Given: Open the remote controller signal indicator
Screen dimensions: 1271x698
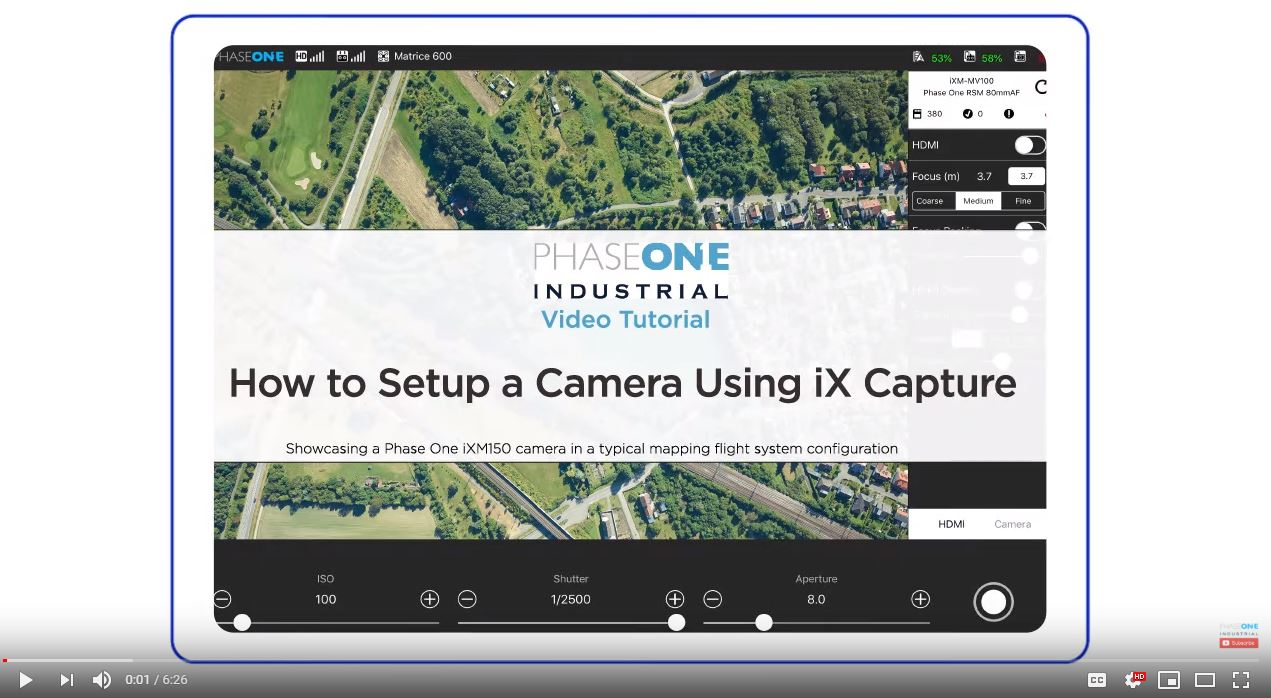Looking at the screenshot, I should pos(351,56).
